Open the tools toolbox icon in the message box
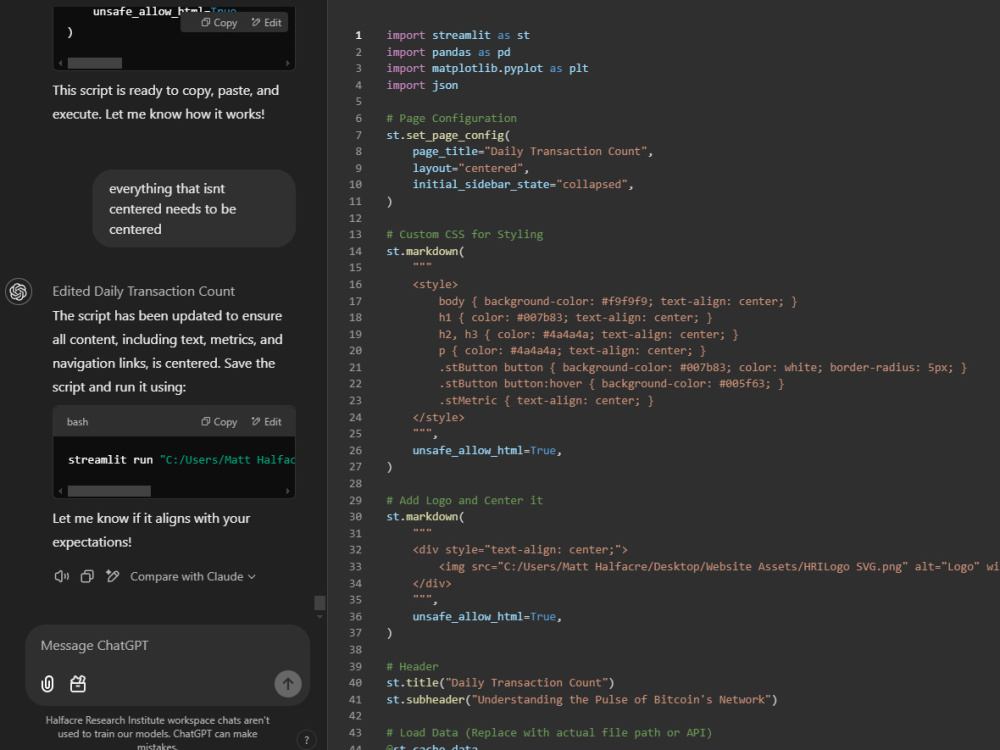Image resolution: width=1000 pixels, height=750 pixels. point(78,684)
